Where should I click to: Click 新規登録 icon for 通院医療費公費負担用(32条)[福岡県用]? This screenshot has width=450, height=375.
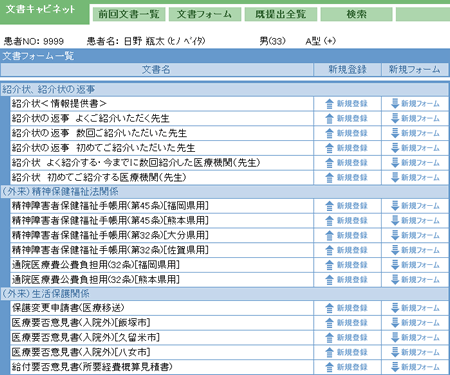(x=329, y=265)
